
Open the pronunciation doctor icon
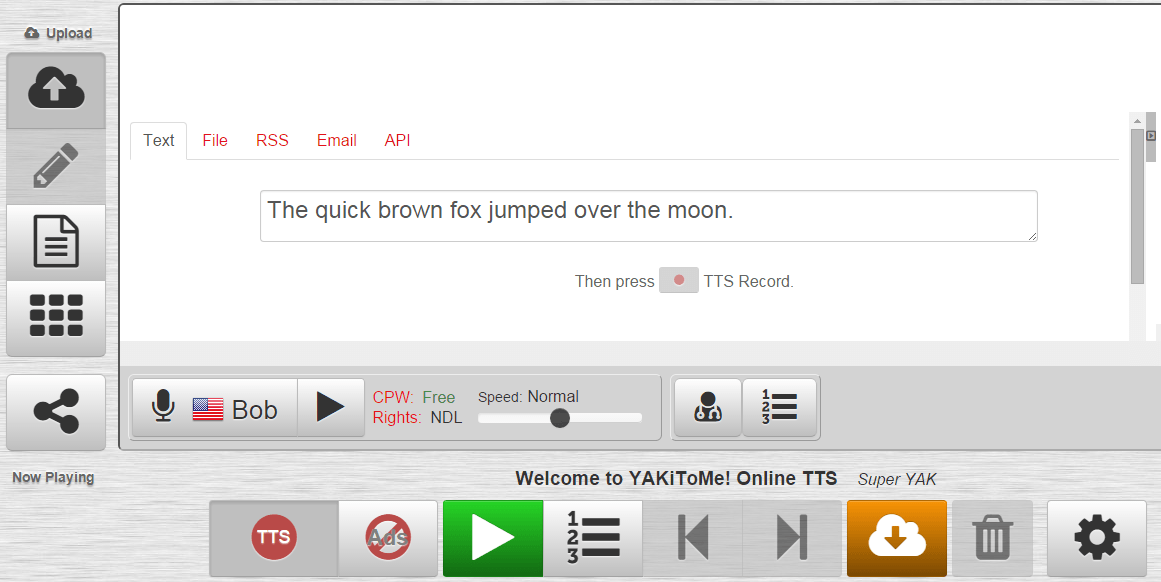708,408
